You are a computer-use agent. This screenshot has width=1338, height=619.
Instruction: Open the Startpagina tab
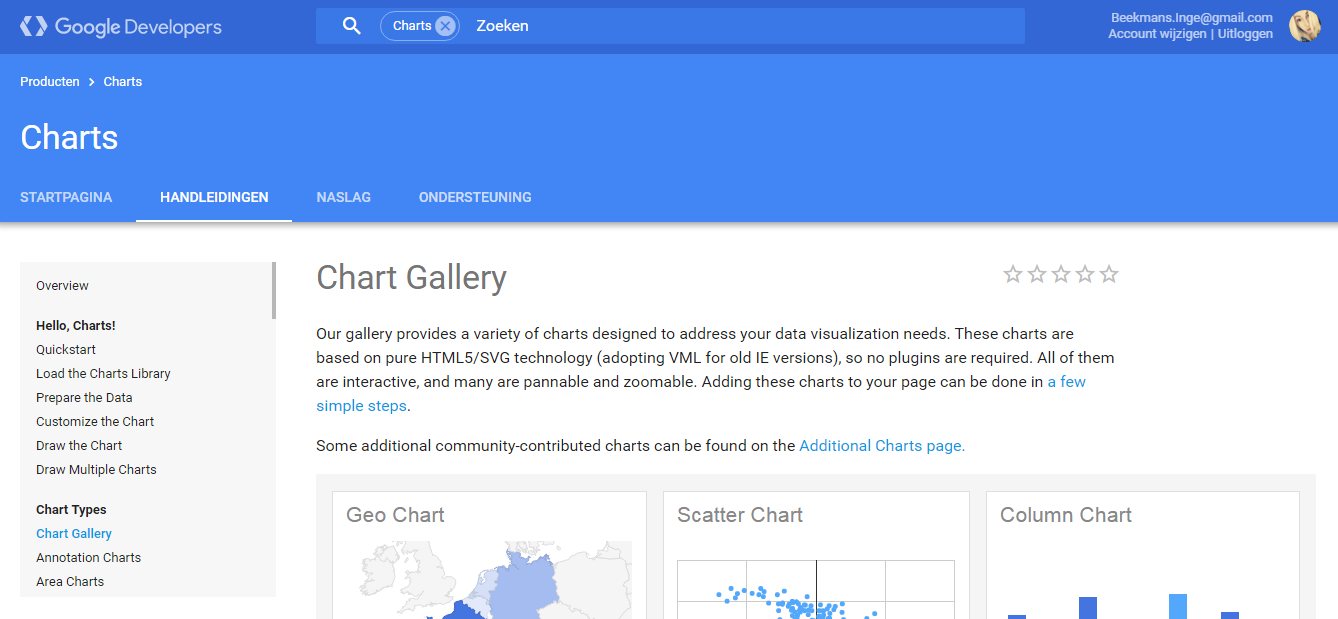[66, 197]
